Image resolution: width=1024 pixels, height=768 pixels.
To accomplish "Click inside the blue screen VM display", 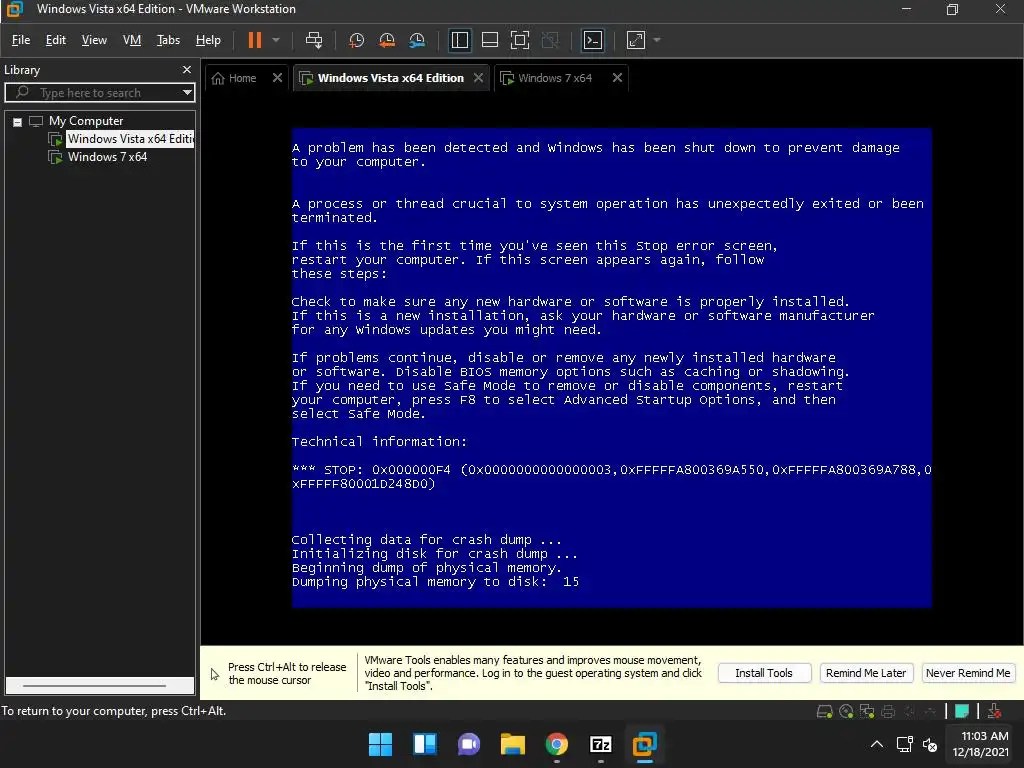I will pos(611,368).
